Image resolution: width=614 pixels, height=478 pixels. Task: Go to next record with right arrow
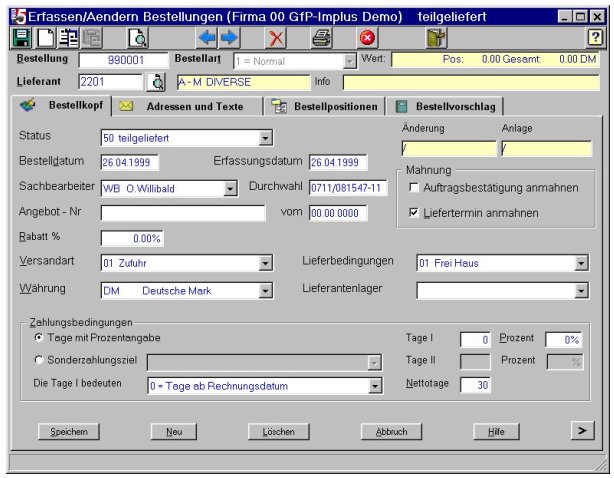point(229,38)
